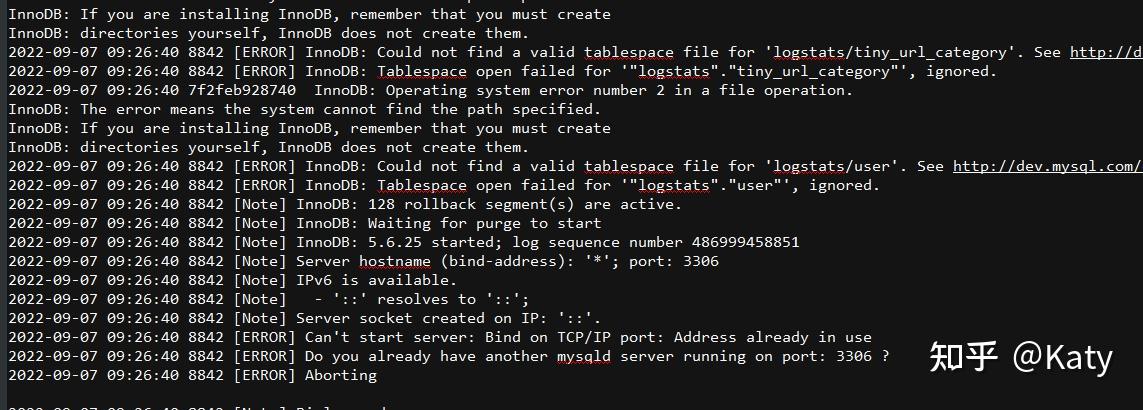Click the 'logstats/tiny_url_category' tablespace name
The image size is (1143, 410).
click(x=906, y=52)
